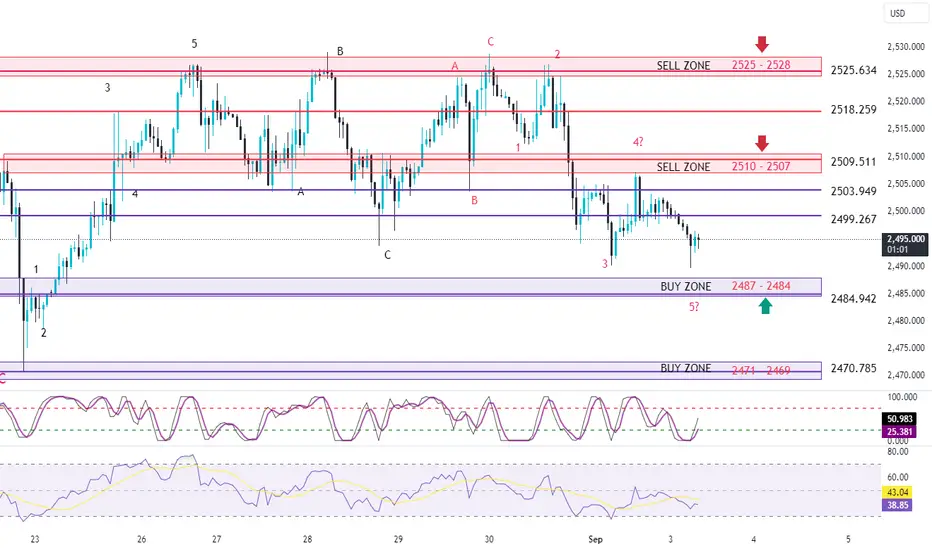Click the 2471 - 2469 range text
The width and height of the screenshot is (932, 550).
point(761,370)
